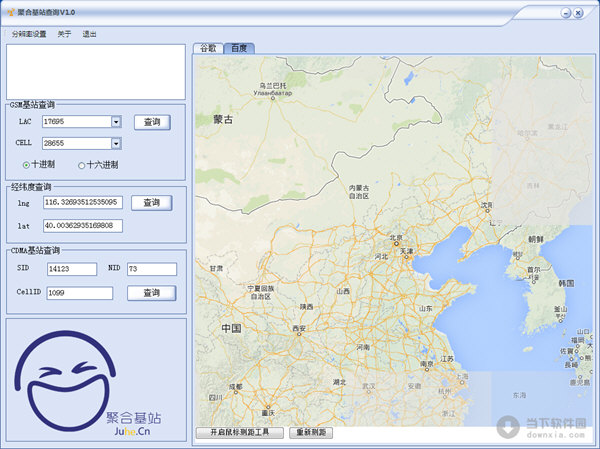The width and height of the screenshot is (600, 449).
Task: Click 查询 in the CDMA基站查询 section
Action: [152, 292]
